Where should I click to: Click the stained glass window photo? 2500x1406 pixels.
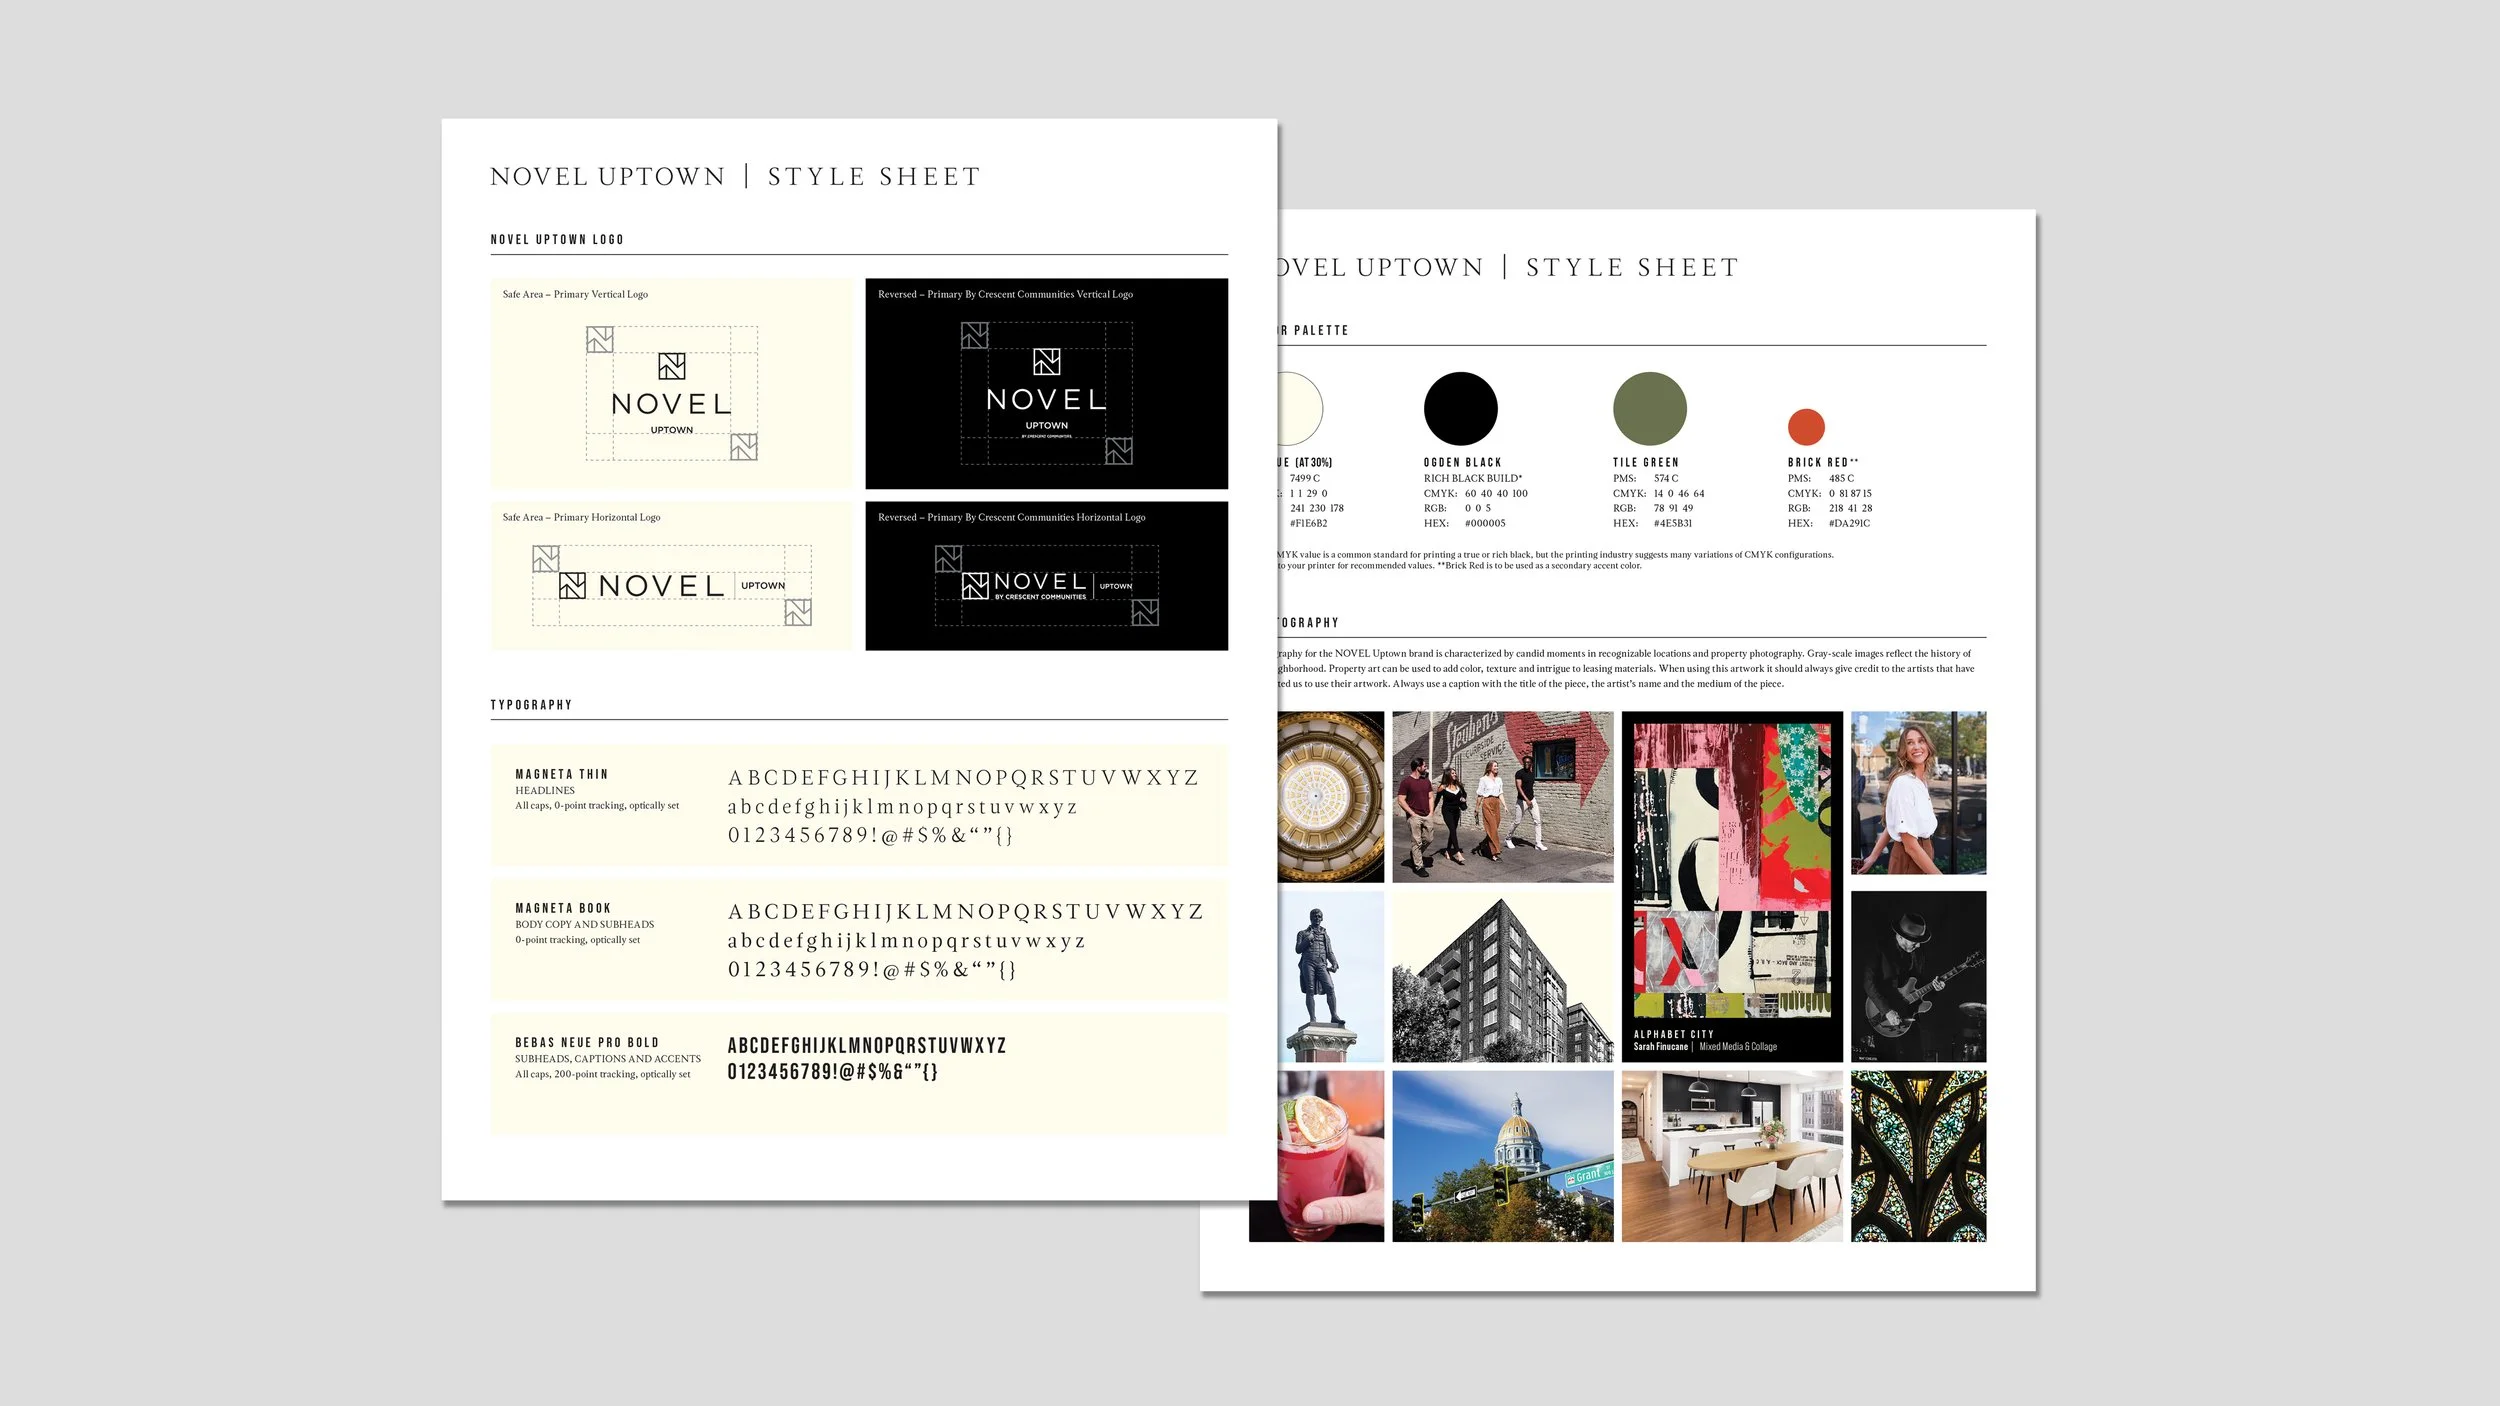coord(1918,1157)
